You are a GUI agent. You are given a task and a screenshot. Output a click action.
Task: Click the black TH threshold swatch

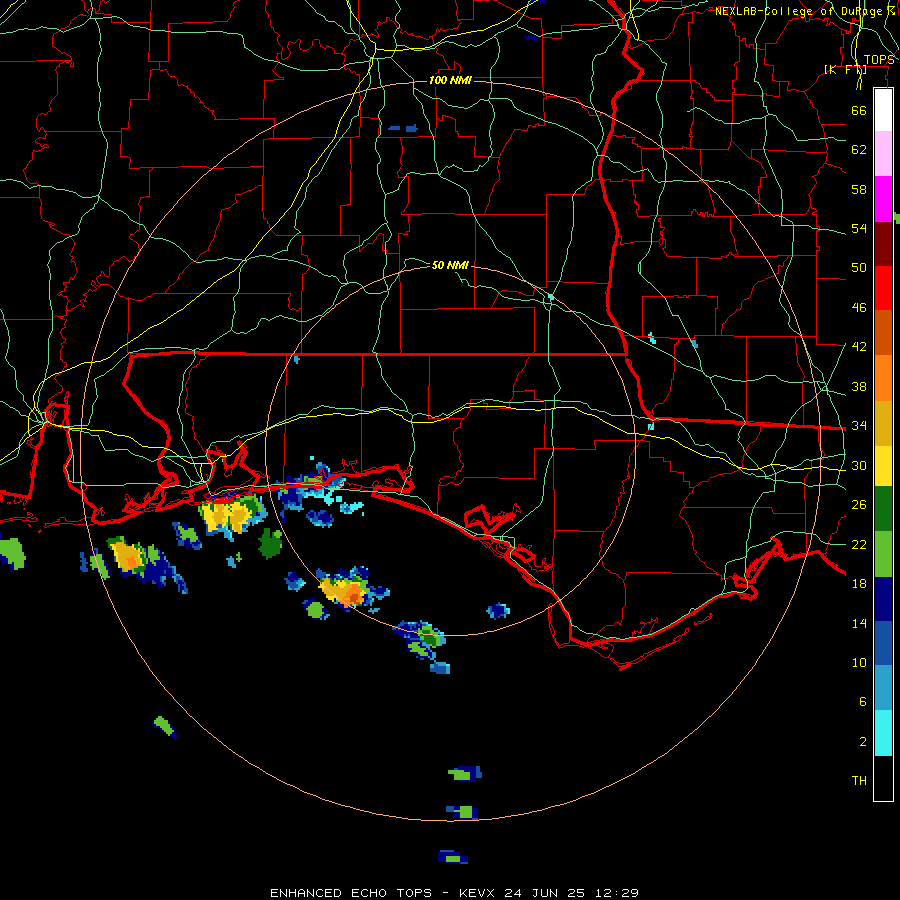tap(883, 778)
